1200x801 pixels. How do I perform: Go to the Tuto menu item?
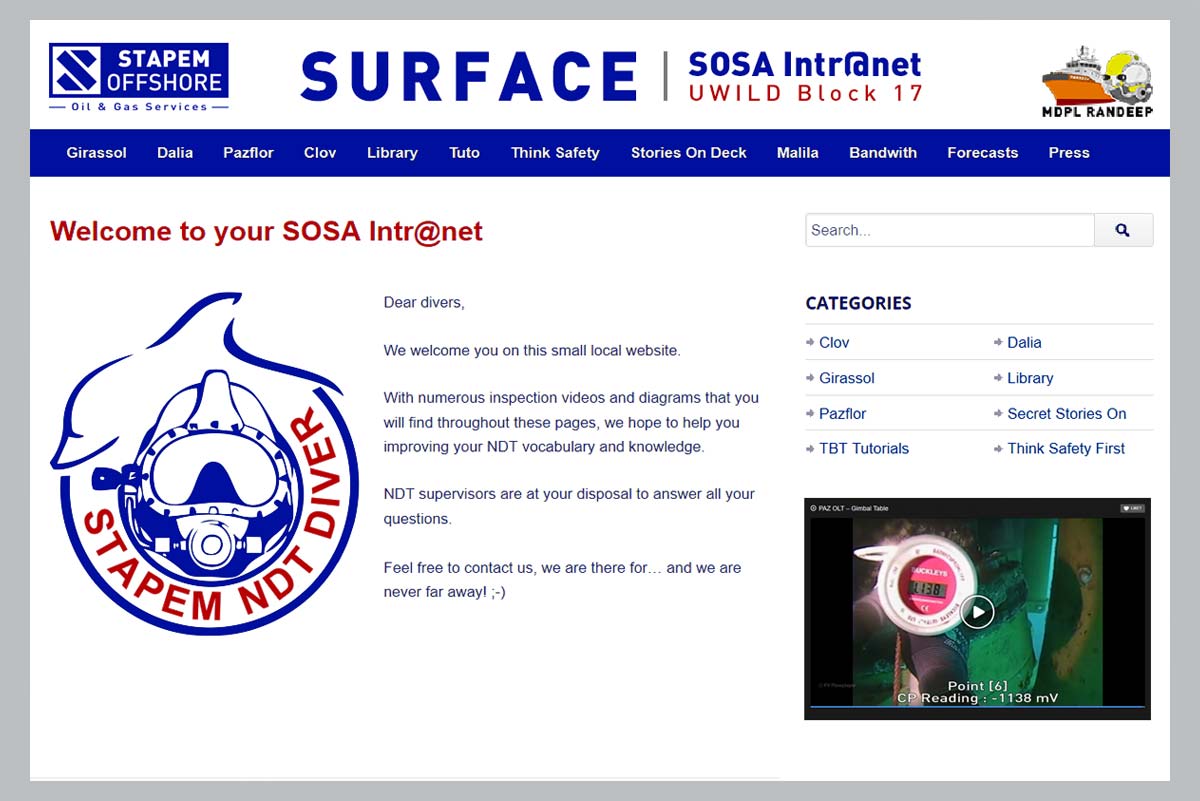tap(464, 153)
